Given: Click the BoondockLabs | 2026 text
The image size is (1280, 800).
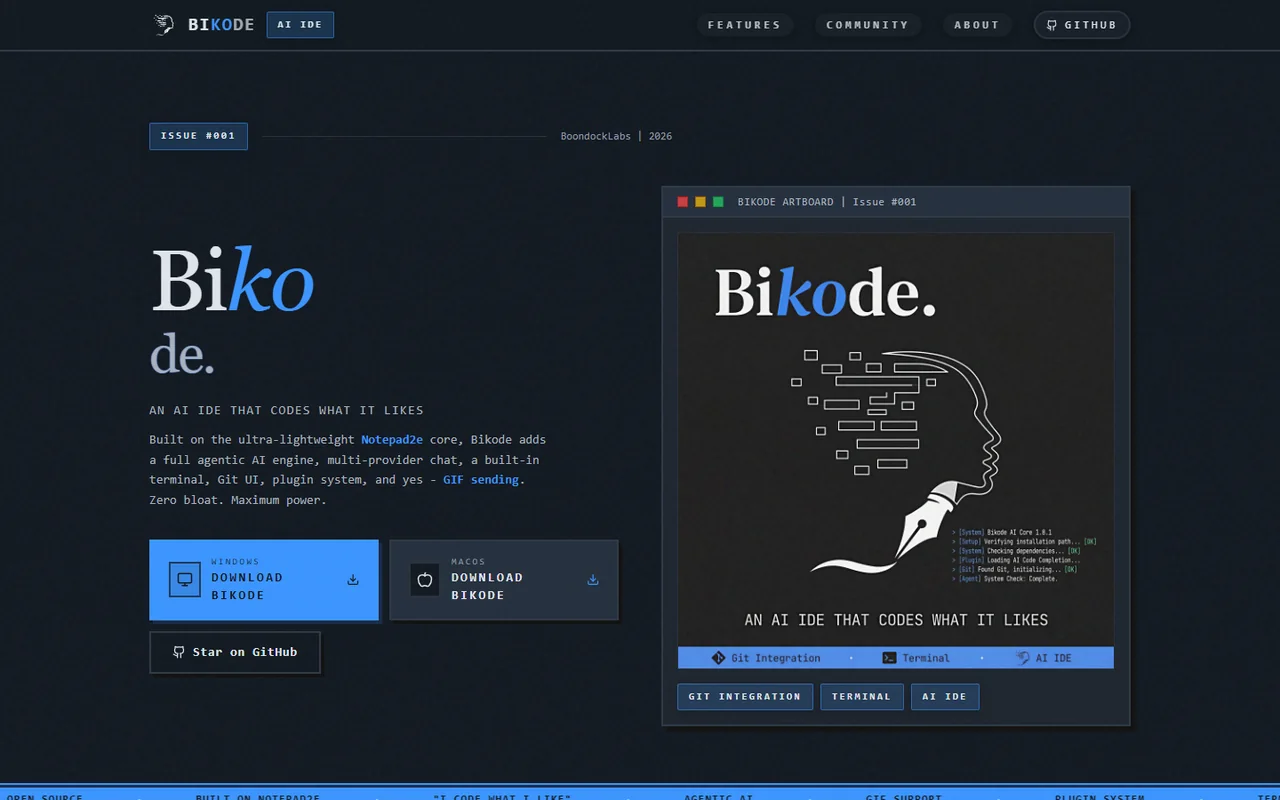Looking at the screenshot, I should pos(616,136).
